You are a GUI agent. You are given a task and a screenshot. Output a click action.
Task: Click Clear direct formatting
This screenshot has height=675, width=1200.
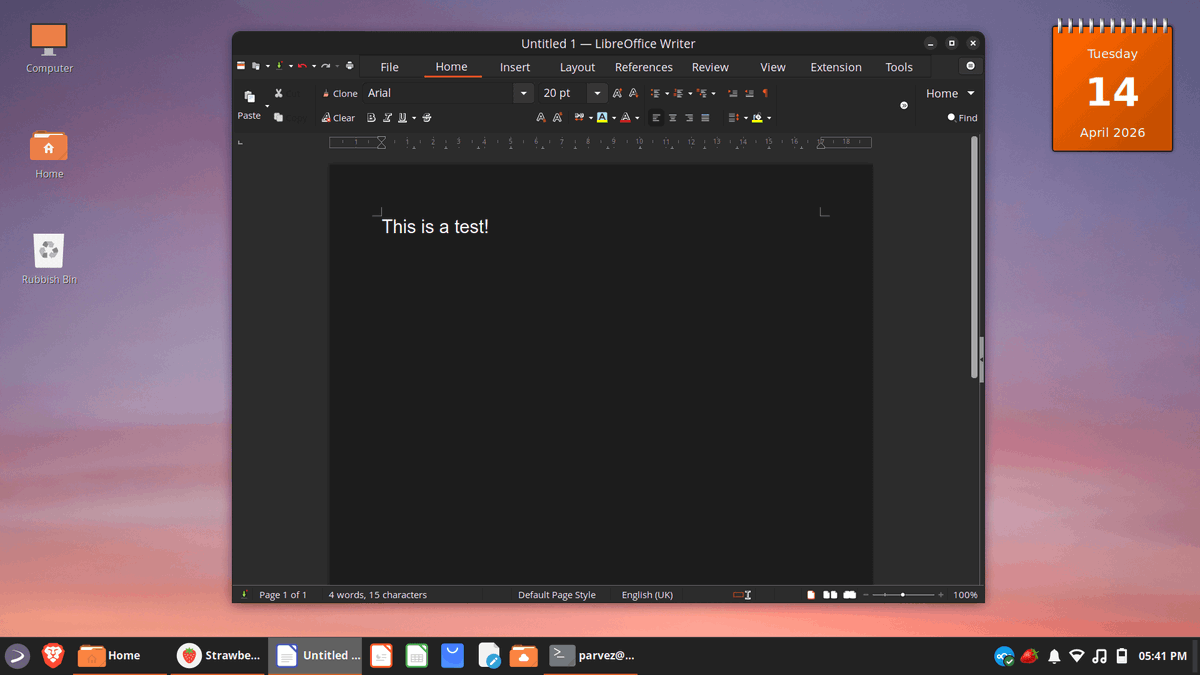point(338,118)
